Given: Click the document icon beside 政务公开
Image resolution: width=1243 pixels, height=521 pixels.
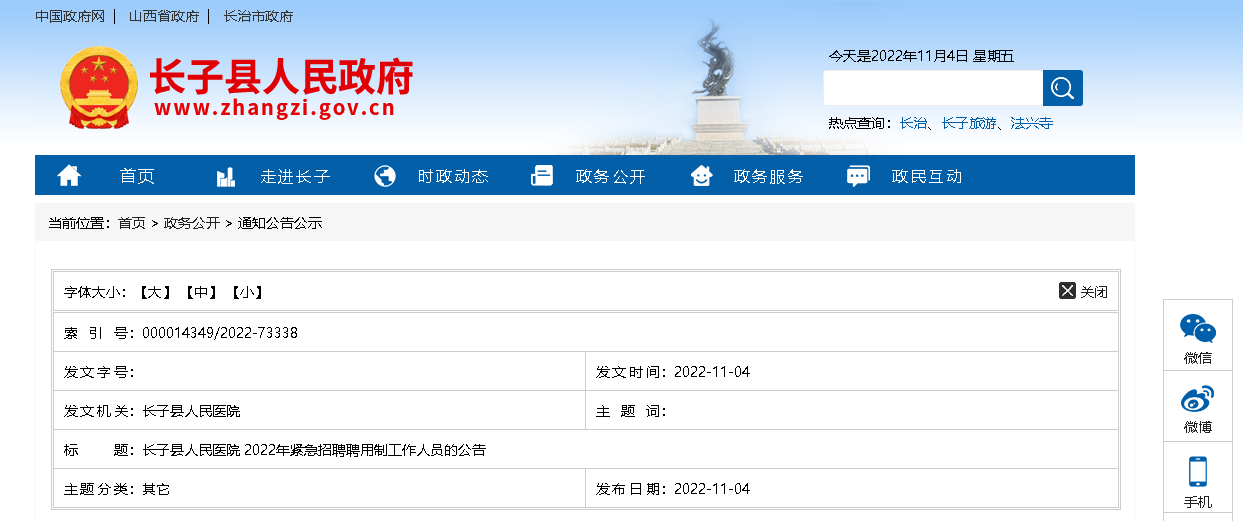Looking at the screenshot, I should tap(541, 176).
